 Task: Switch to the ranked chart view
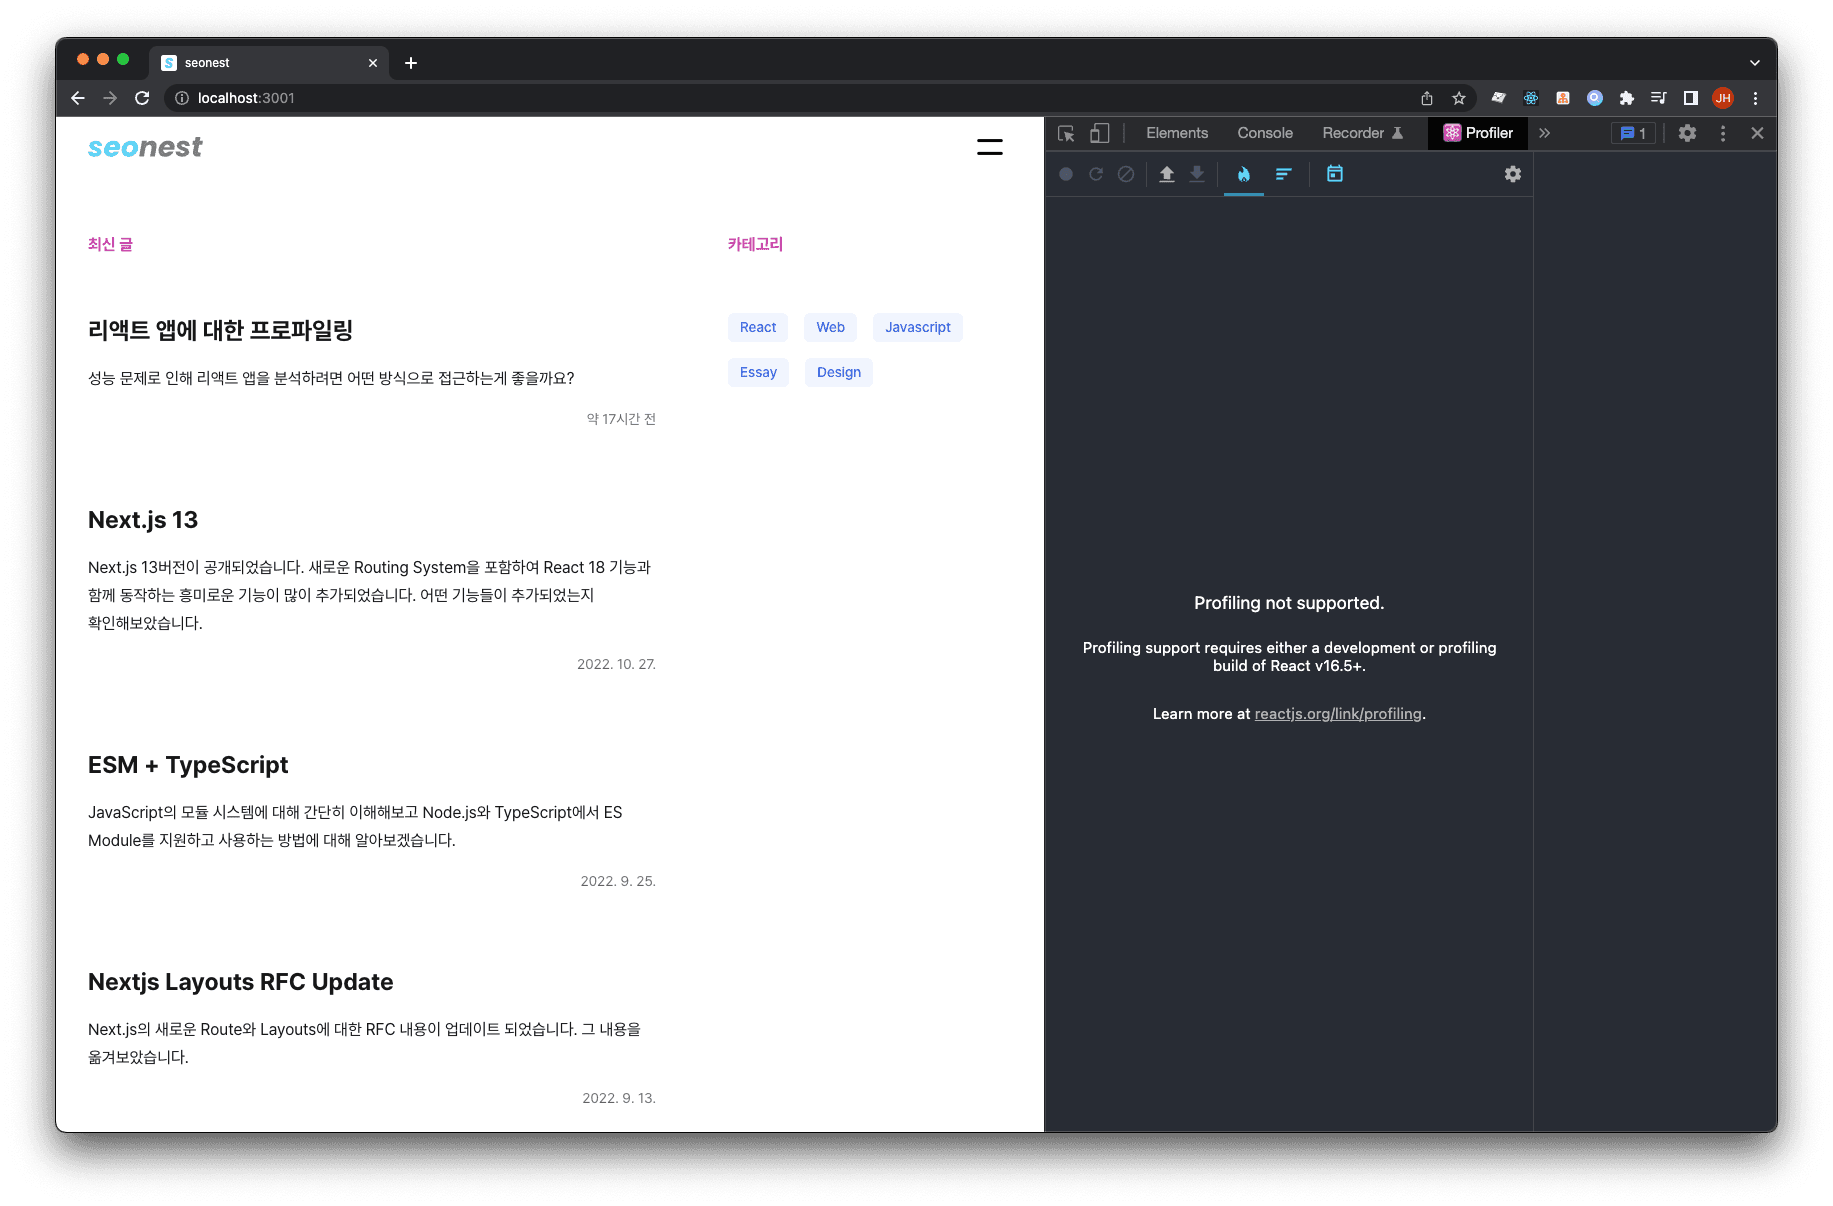(1284, 174)
